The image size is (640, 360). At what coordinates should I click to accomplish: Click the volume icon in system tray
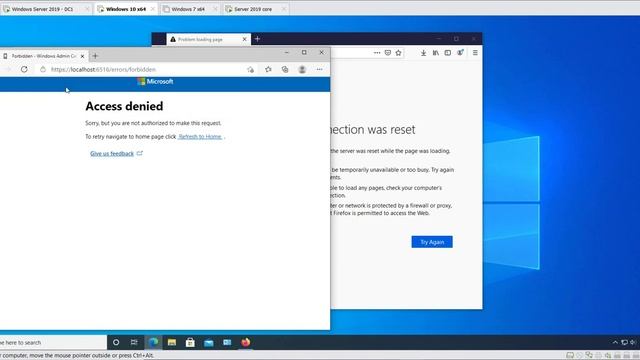point(633,342)
